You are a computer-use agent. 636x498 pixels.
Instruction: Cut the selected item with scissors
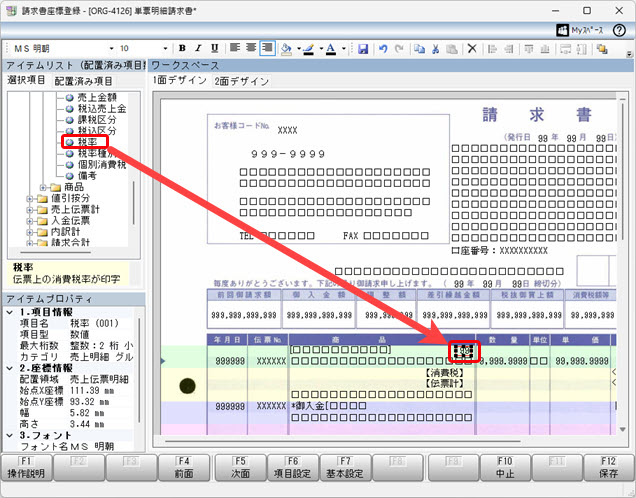tap(436, 49)
